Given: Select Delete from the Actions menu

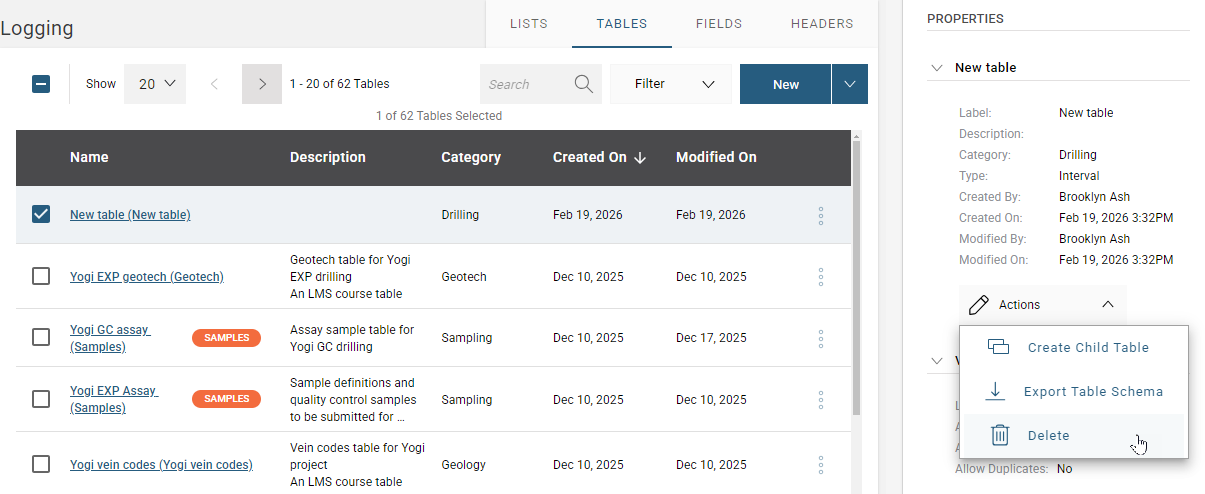Looking at the screenshot, I should [1048, 436].
